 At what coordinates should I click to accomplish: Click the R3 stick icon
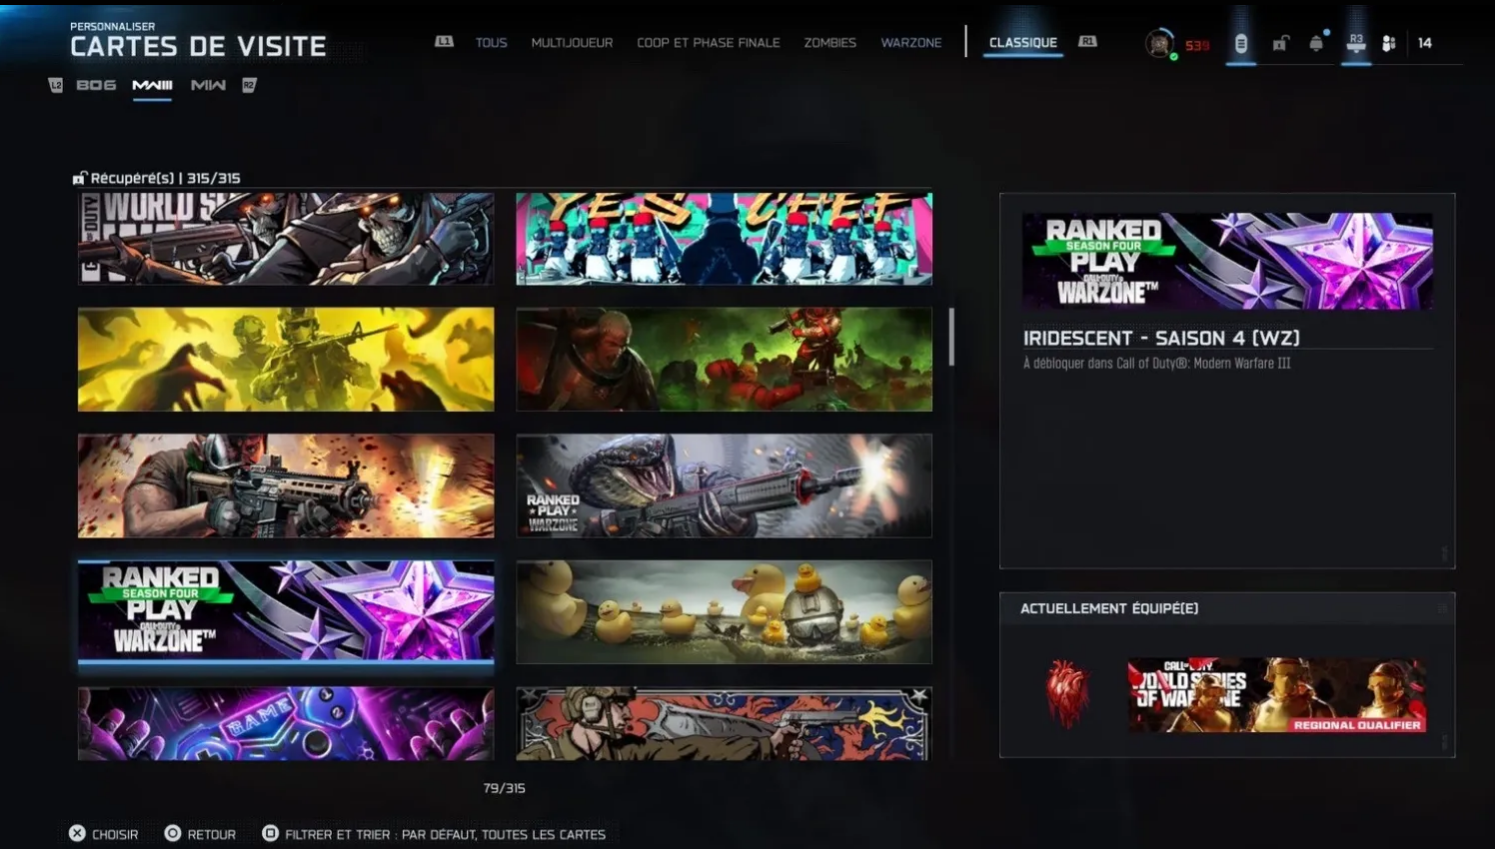click(1356, 43)
